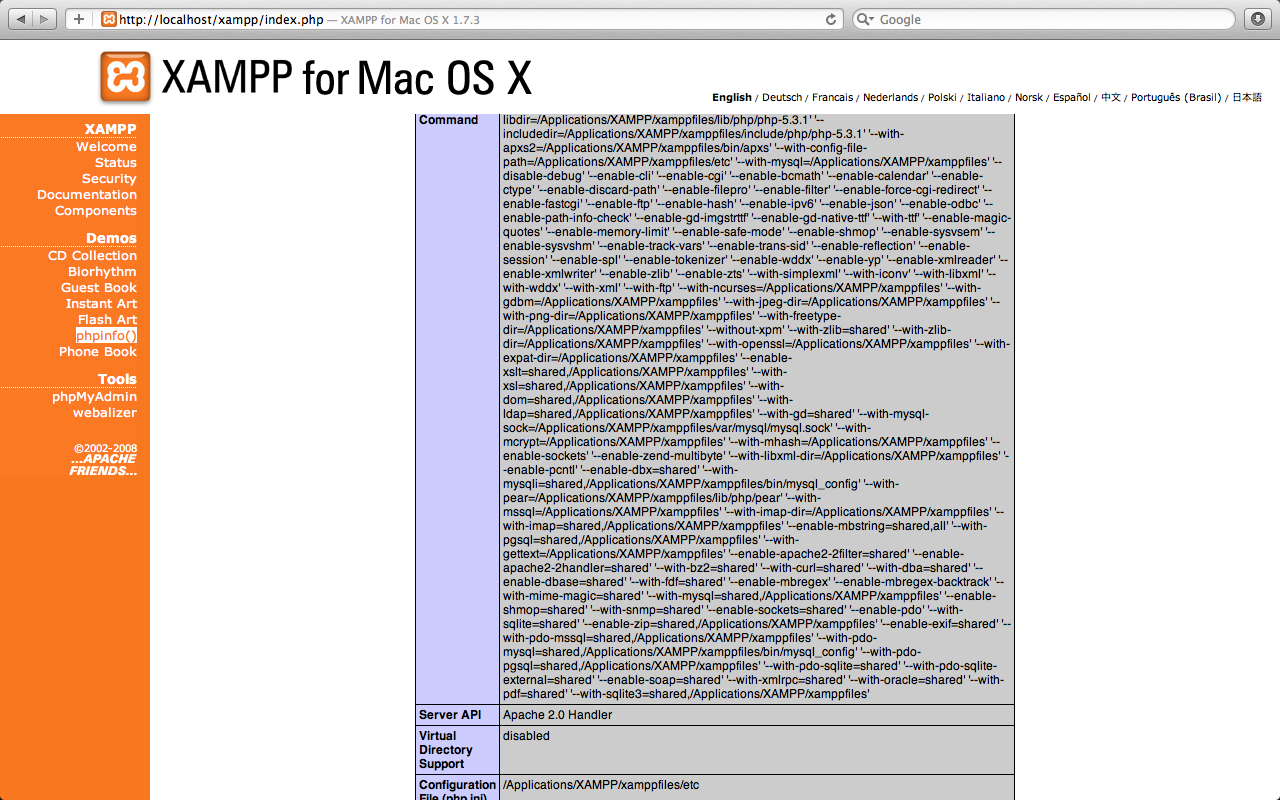The height and width of the screenshot is (800, 1280).
Task: Open the Welcome page in sidebar
Action: [106, 147]
